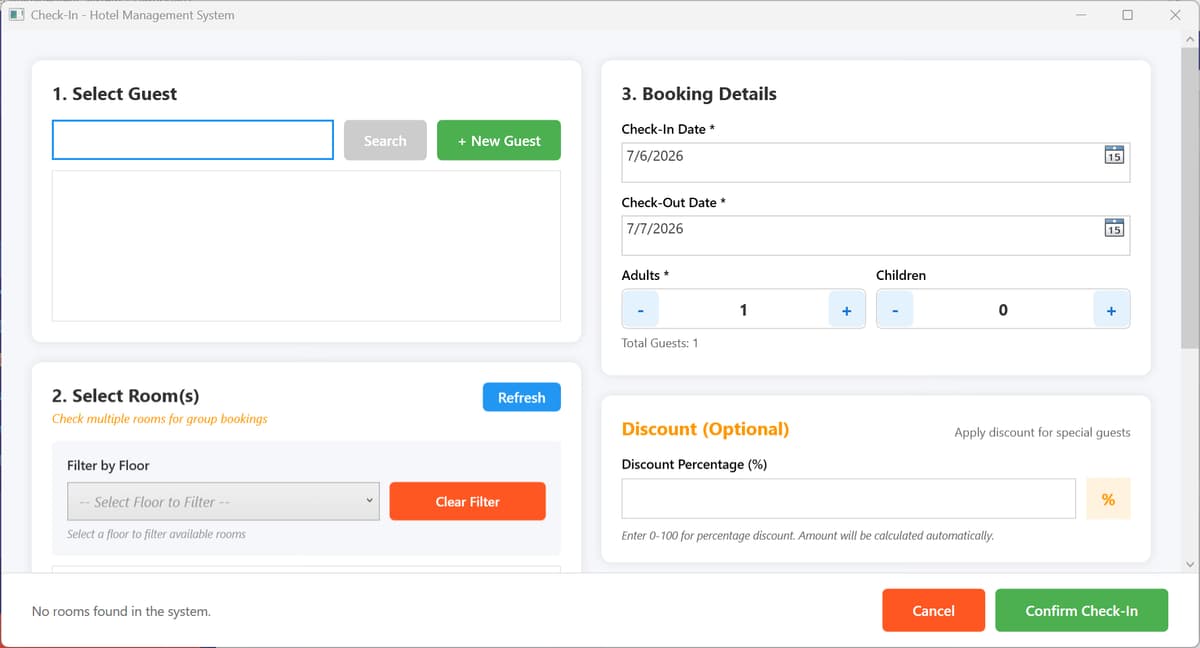Cancel the check-in
Viewport: 1200px width, 648px height.
pyautogui.click(x=934, y=610)
